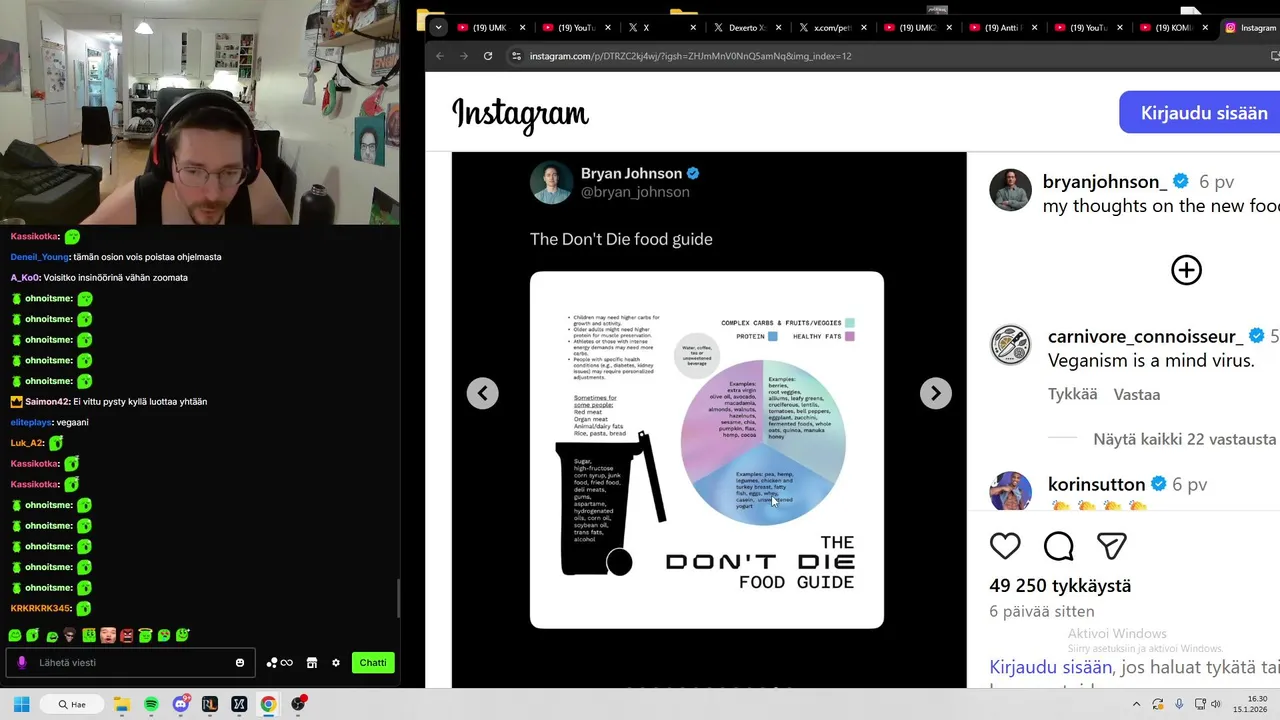Click 'Tykkää' under carnivore_connoisseur_ comment
Screen dimensions: 1280x720
click(1073, 394)
